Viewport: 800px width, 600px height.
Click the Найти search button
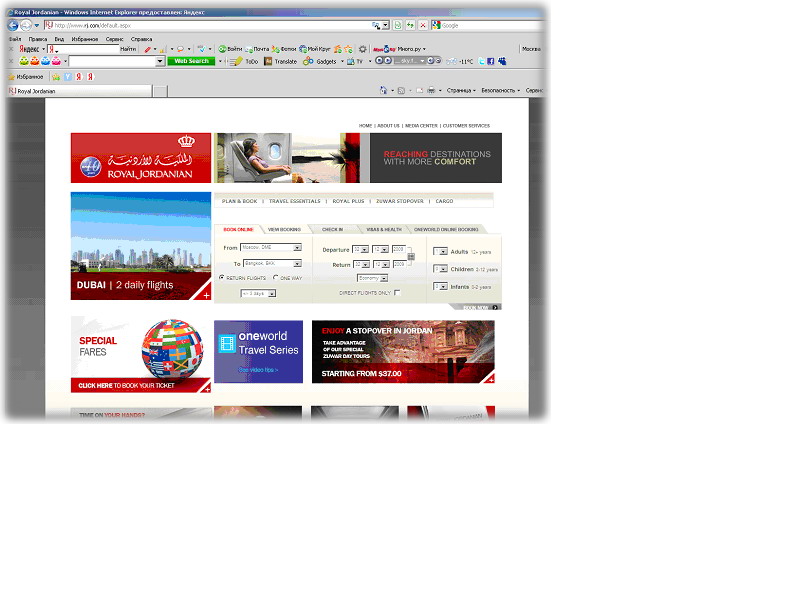(x=128, y=49)
